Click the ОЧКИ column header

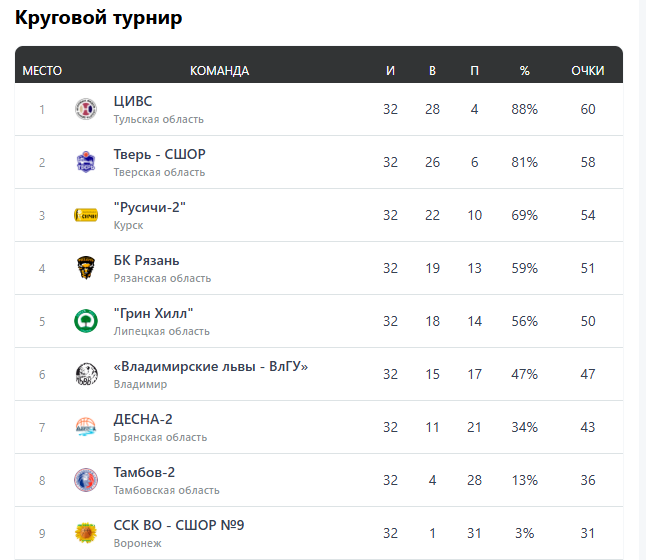coord(588,71)
